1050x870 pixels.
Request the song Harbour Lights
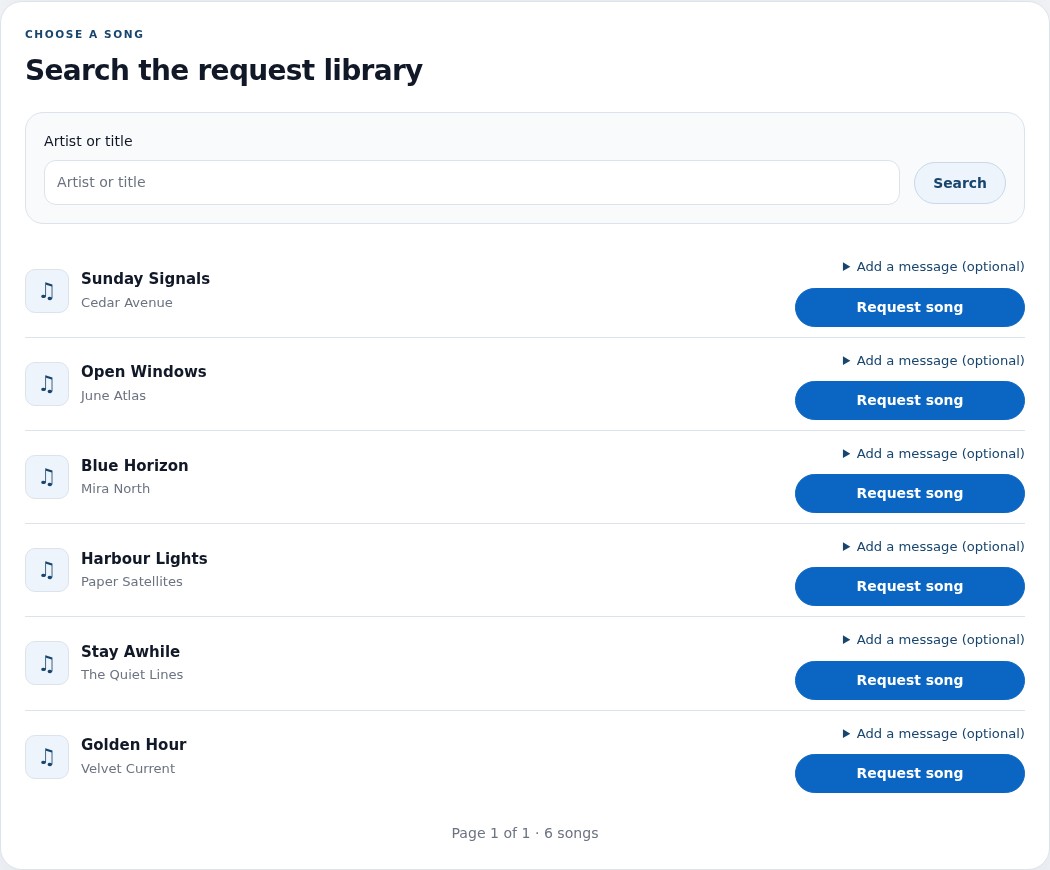909,587
